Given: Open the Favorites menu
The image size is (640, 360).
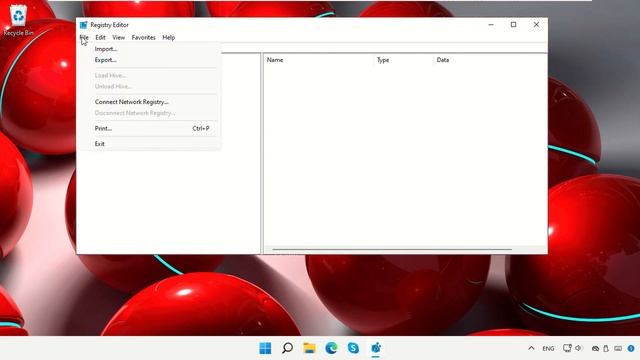Looking at the screenshot, I should pos(143,38).
